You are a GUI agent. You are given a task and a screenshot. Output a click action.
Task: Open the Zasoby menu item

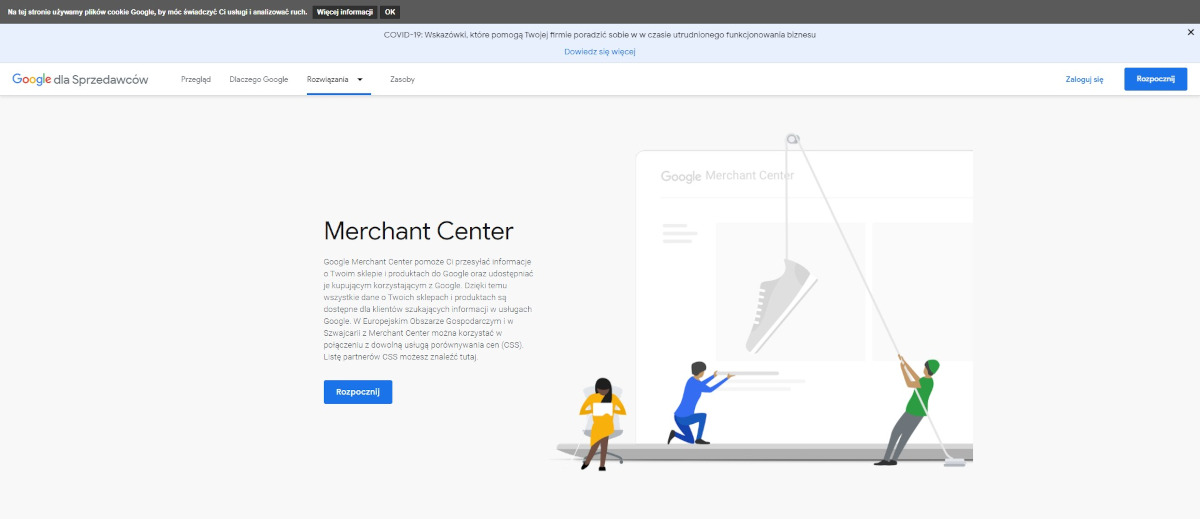pos(402,79)
